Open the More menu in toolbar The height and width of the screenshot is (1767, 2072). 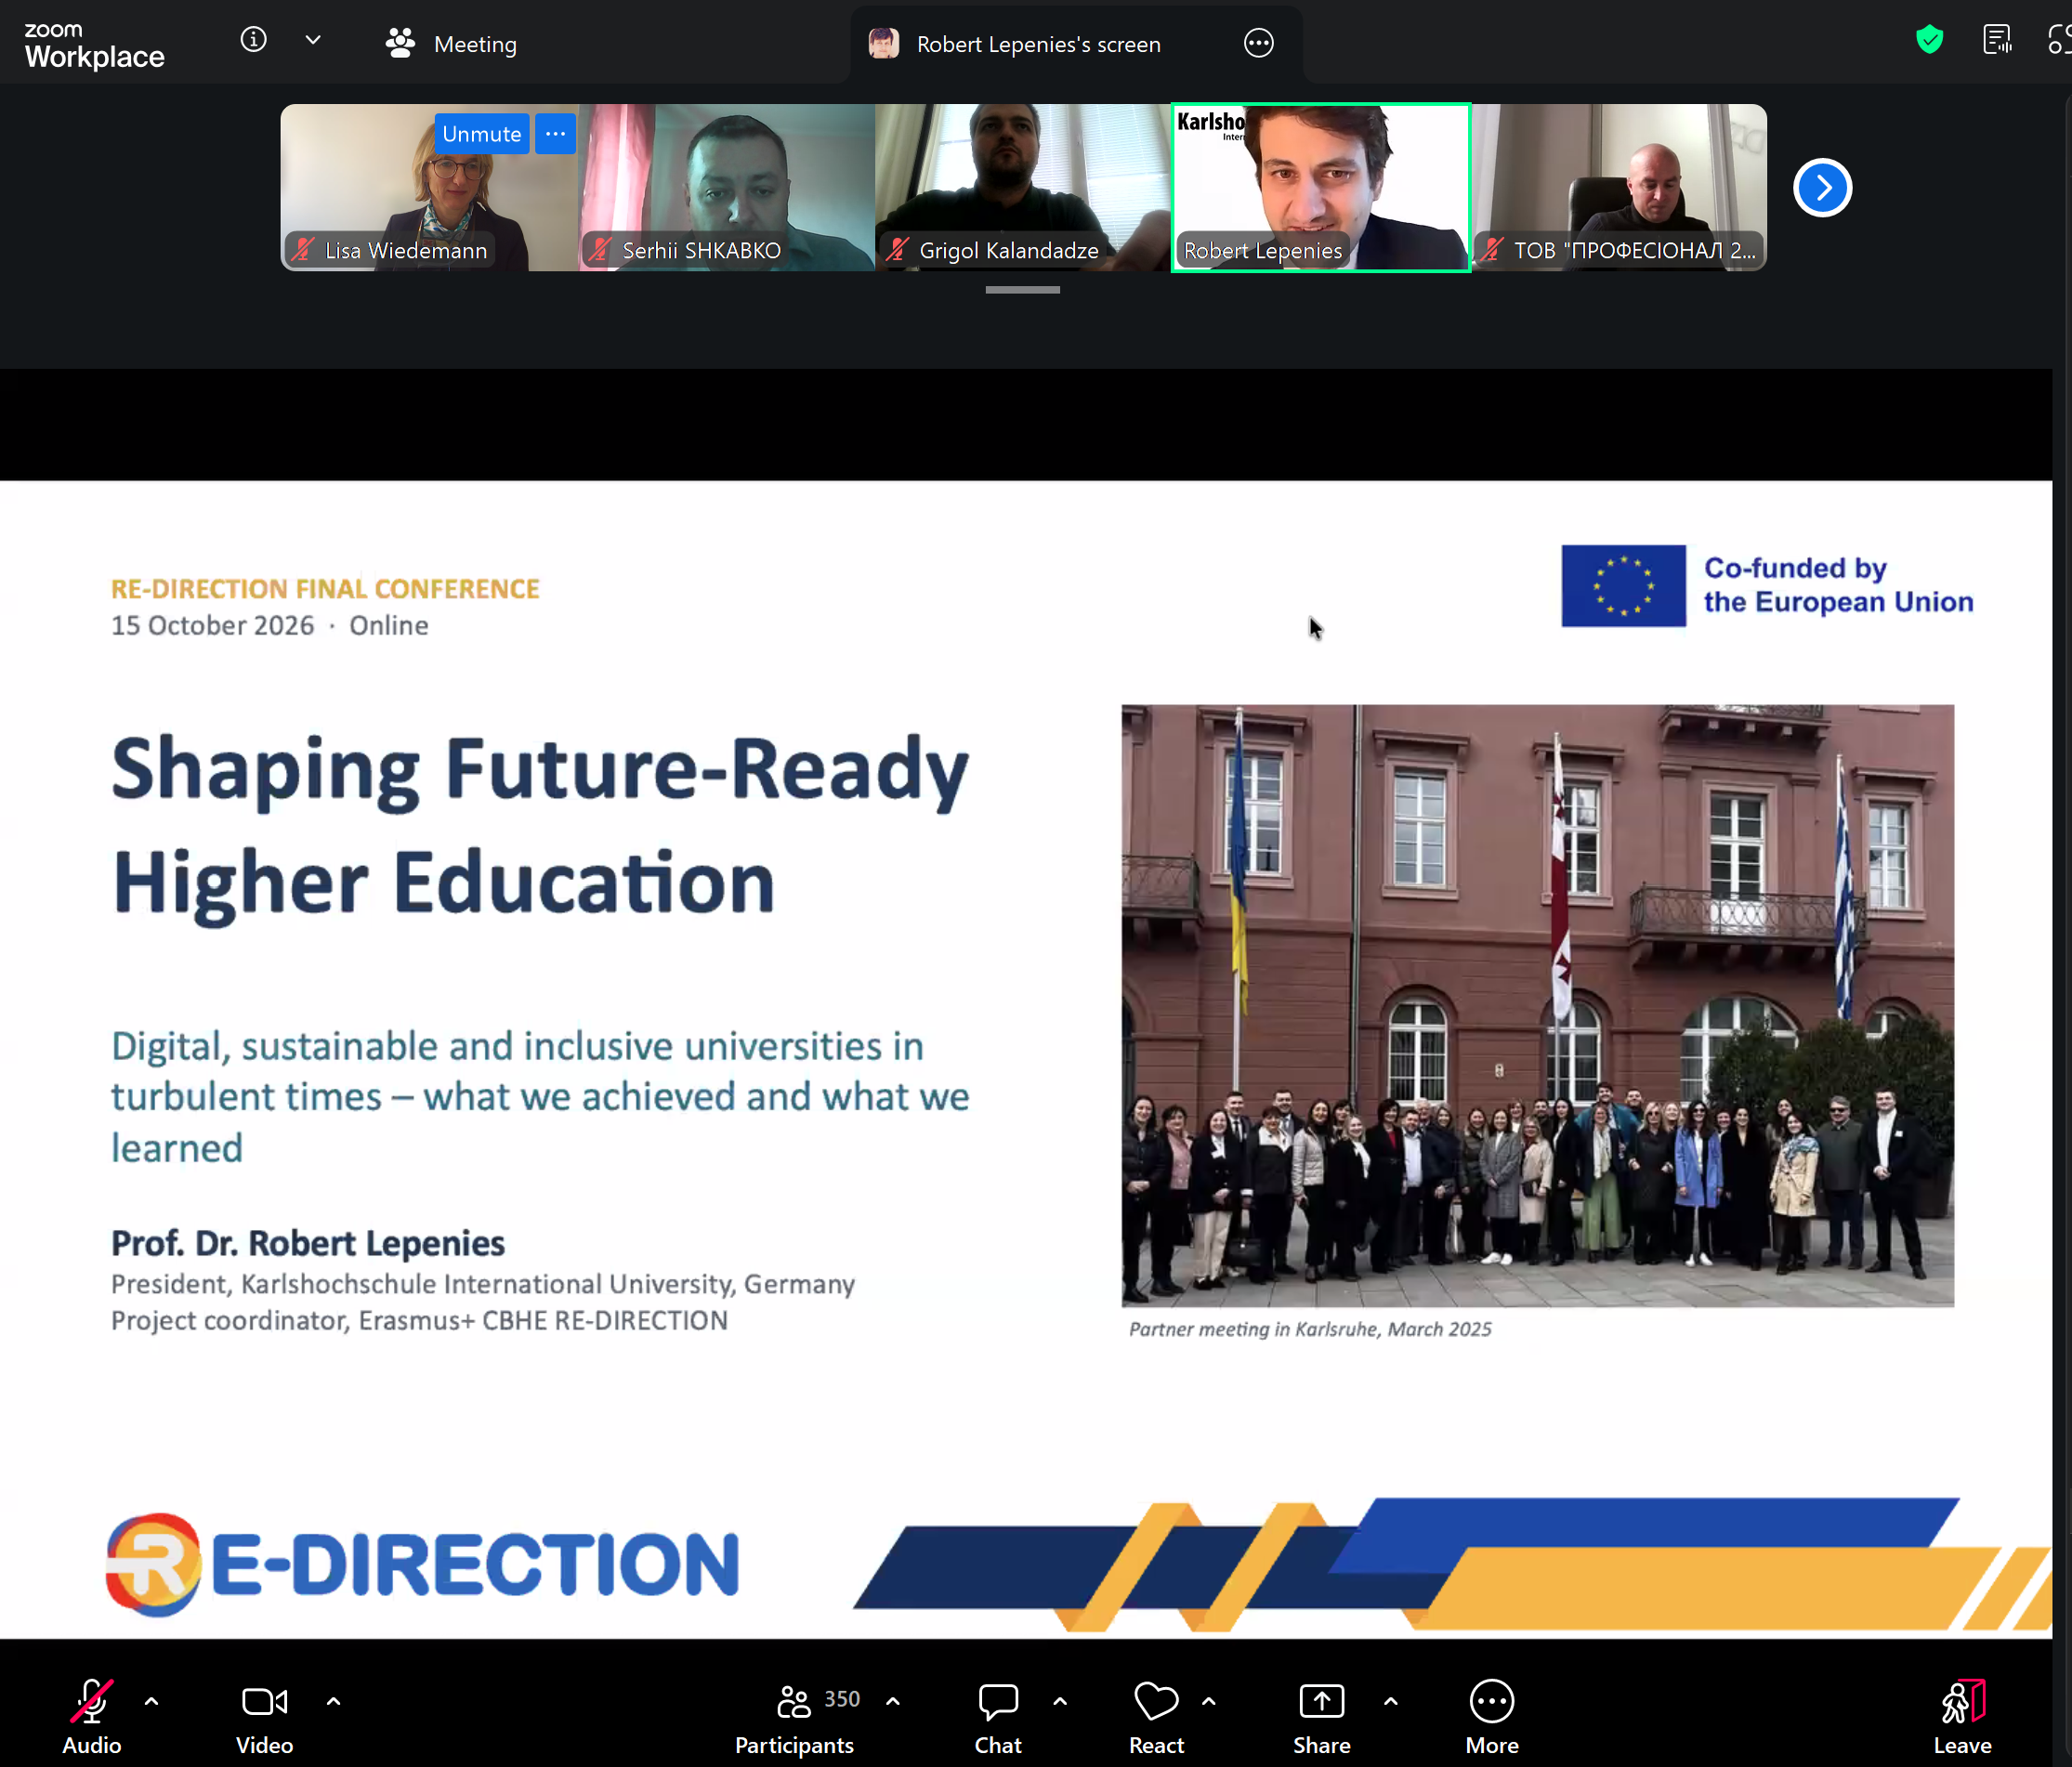(x=1492, y=1717)
